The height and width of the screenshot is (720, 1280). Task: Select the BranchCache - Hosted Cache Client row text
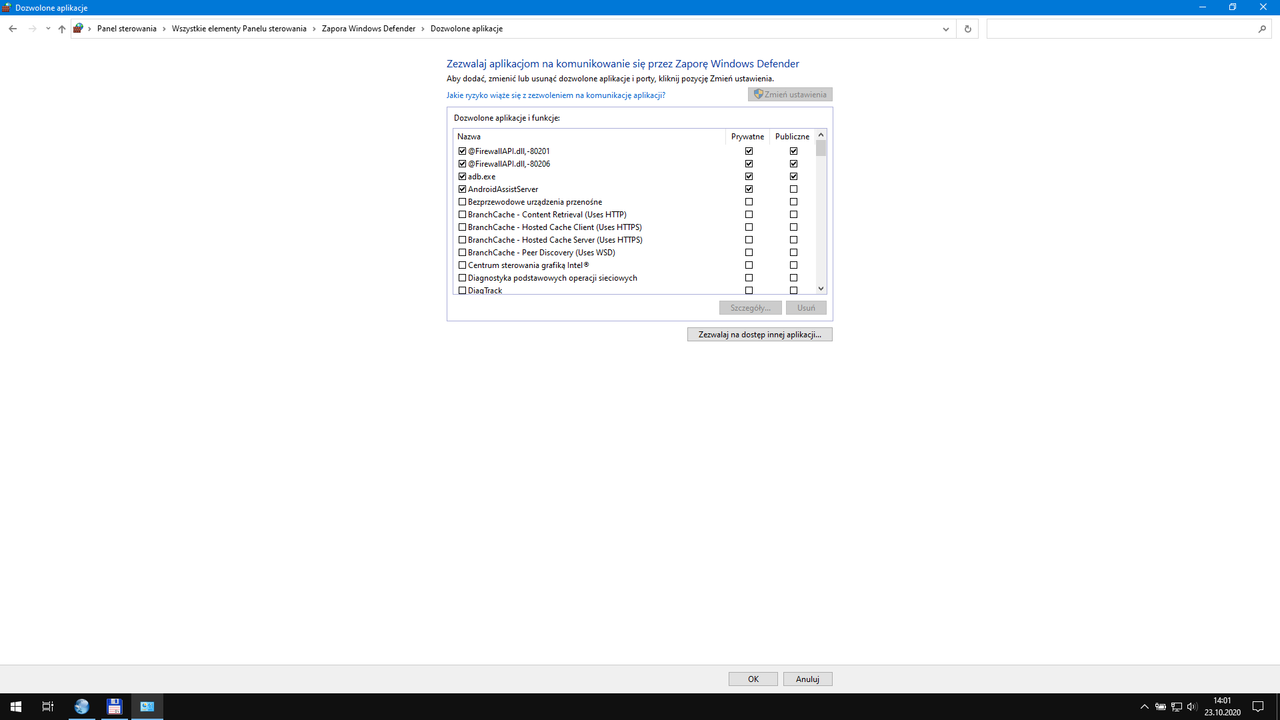(x=554, y=227)
